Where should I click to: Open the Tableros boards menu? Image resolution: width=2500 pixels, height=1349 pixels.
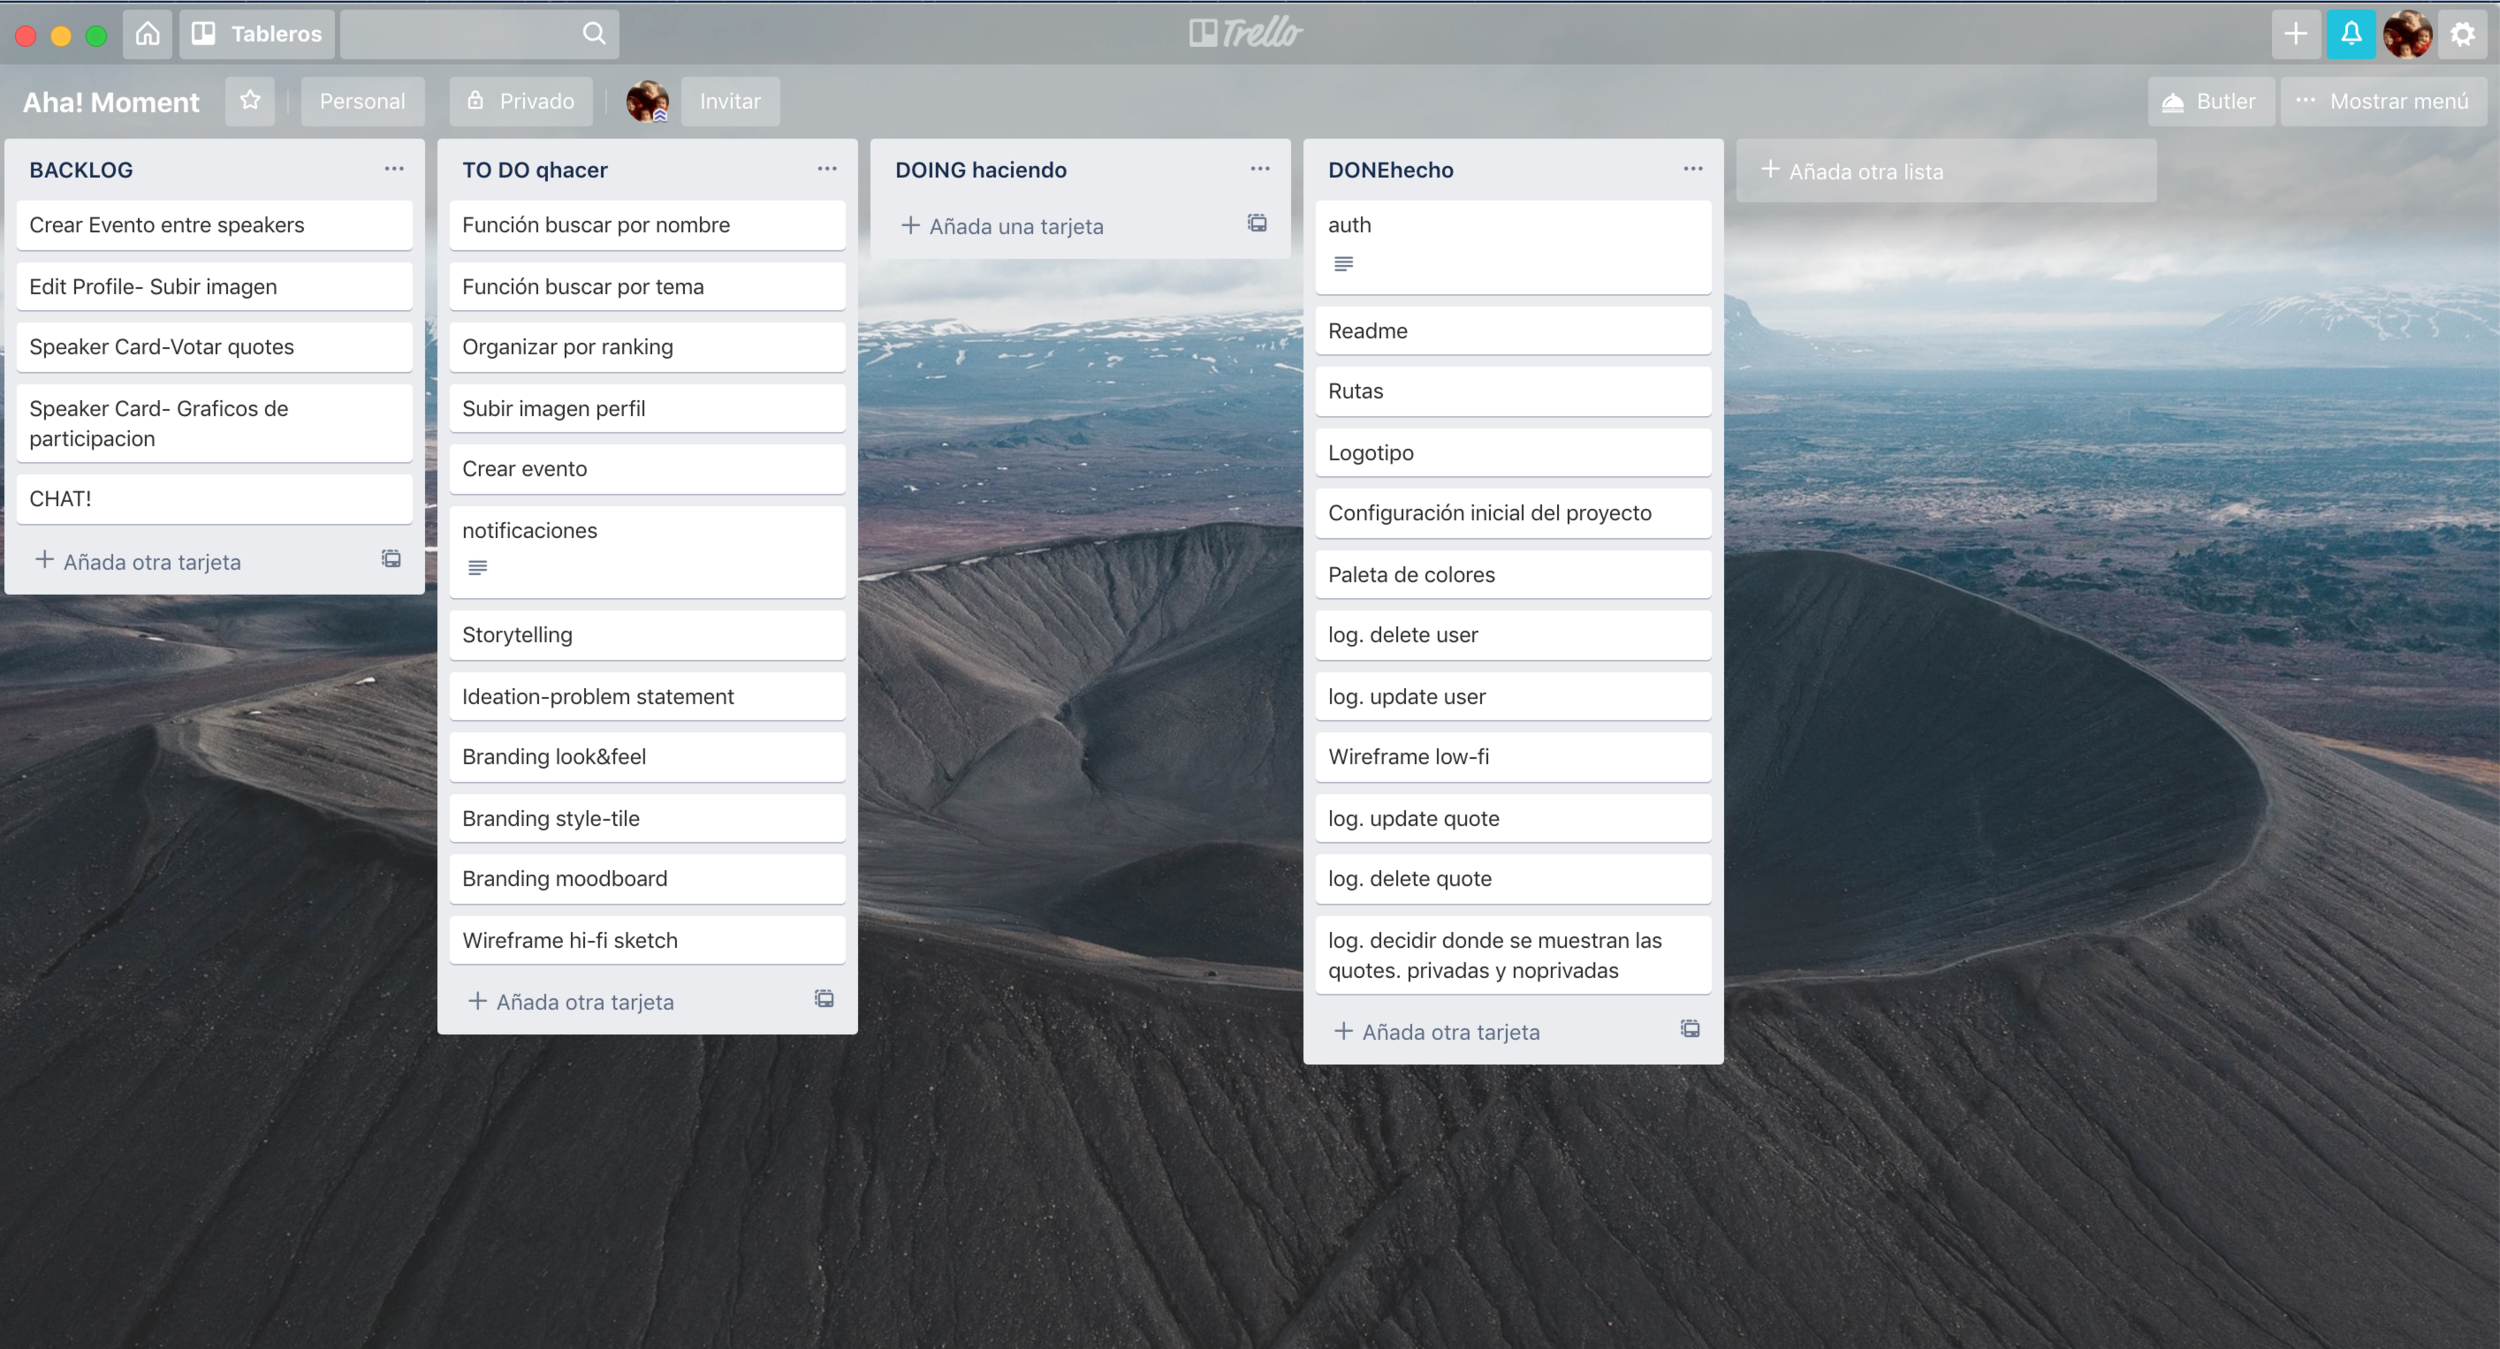click(257, 34)
